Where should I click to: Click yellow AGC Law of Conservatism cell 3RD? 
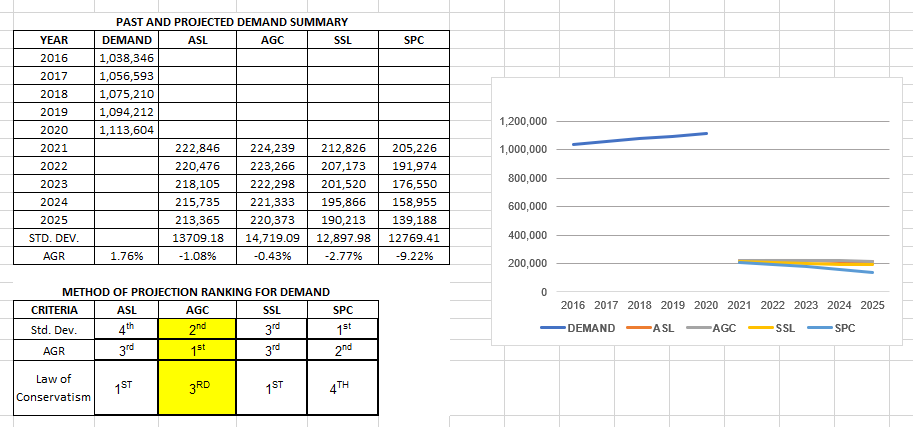coord(197,388)
